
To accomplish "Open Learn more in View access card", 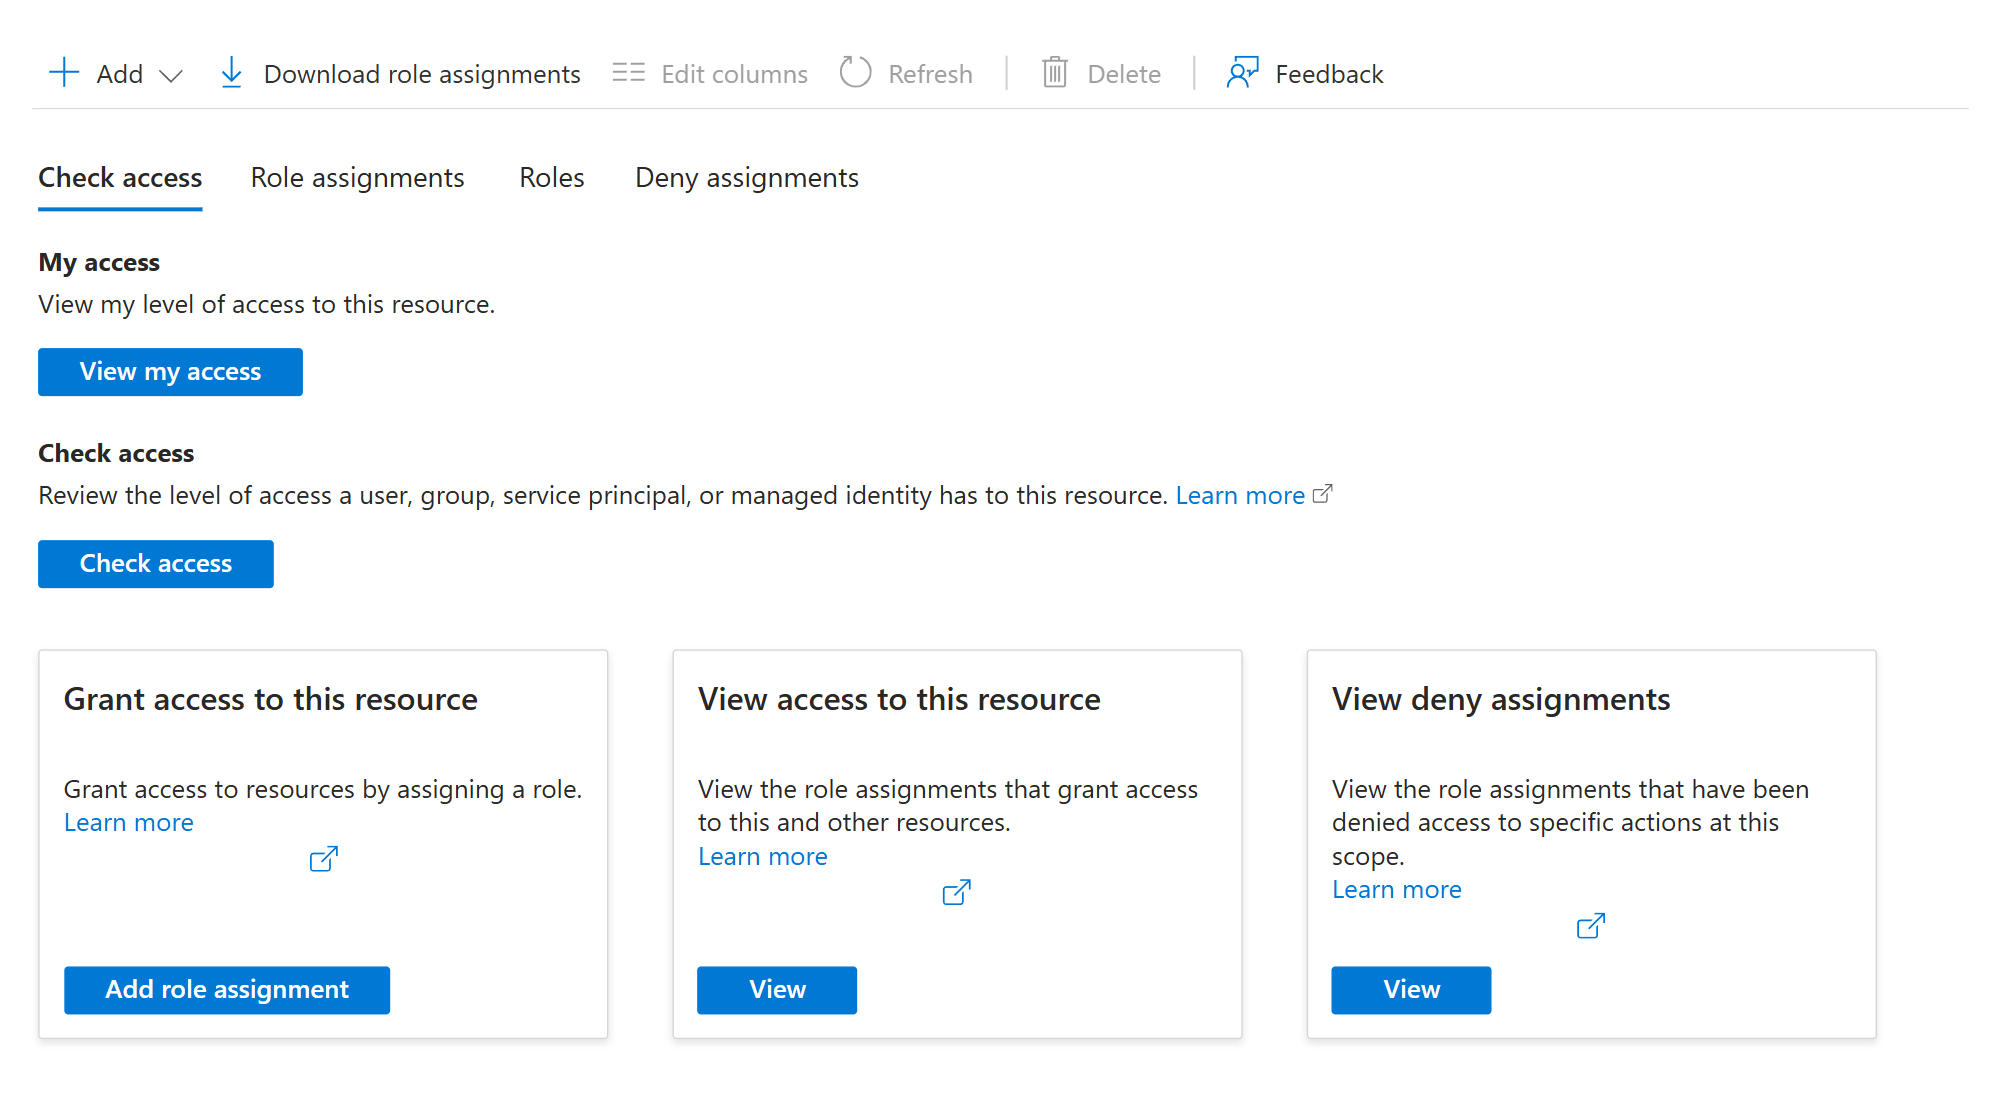I will coord(763,857).
